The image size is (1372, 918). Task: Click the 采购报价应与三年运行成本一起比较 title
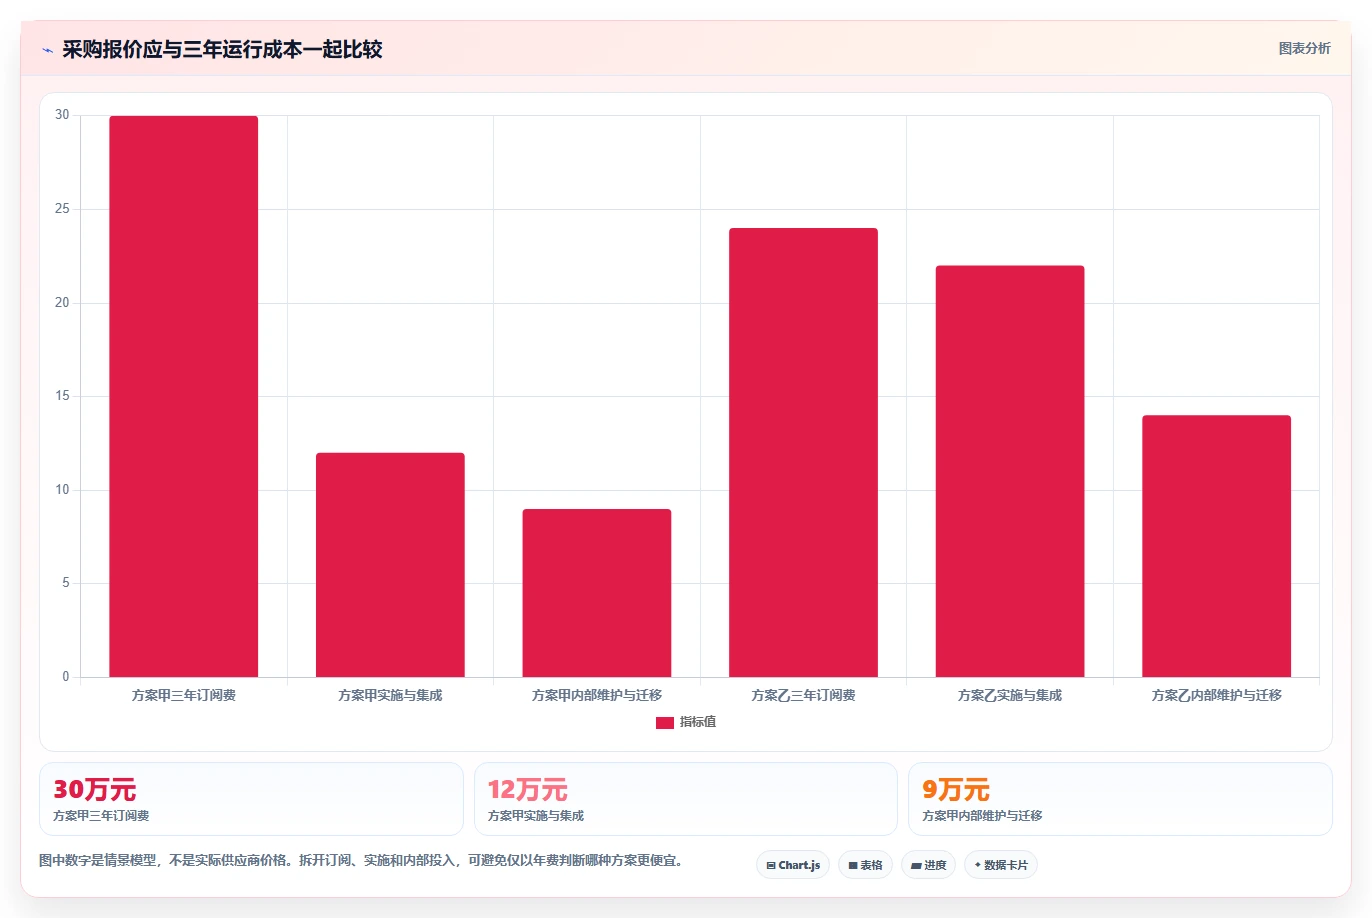coord(222,49)
